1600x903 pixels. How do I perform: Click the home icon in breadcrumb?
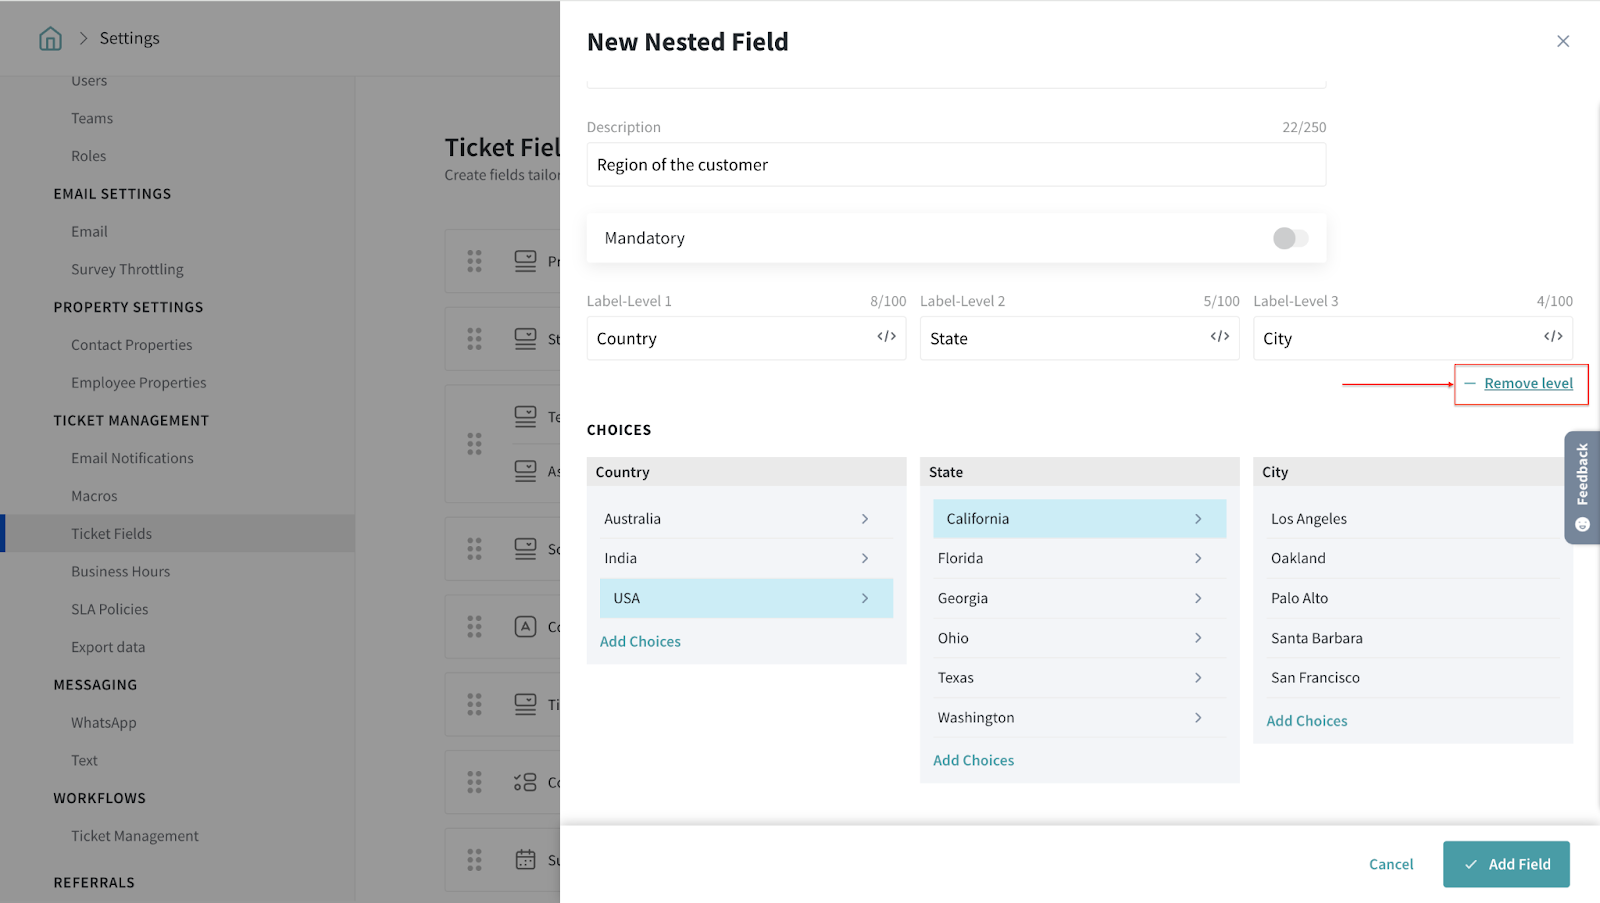50,38
